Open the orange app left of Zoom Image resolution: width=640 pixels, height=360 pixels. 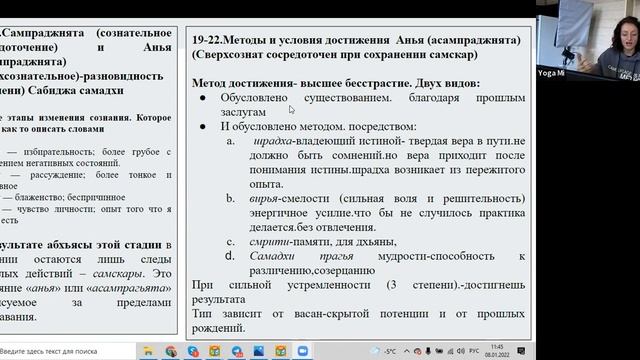281,351
